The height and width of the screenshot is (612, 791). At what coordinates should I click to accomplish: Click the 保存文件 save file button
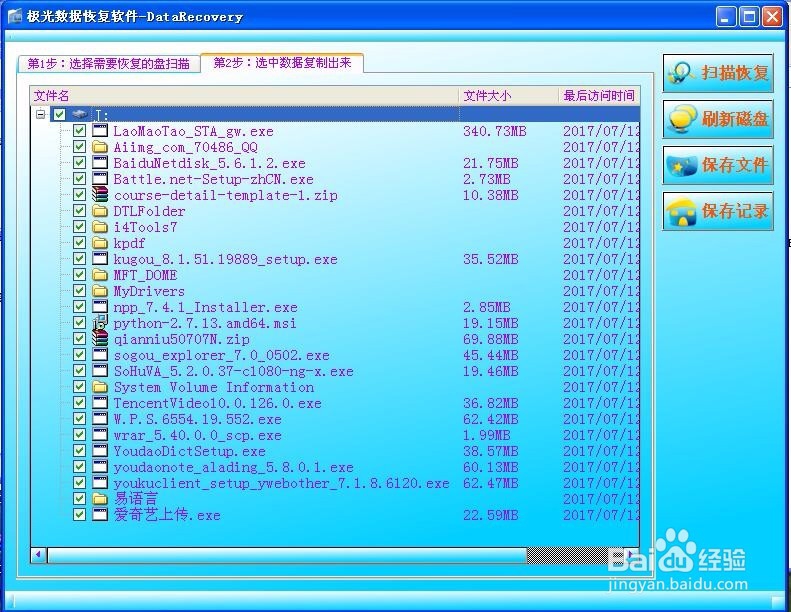pyautogui.click(x=718, y=165)
